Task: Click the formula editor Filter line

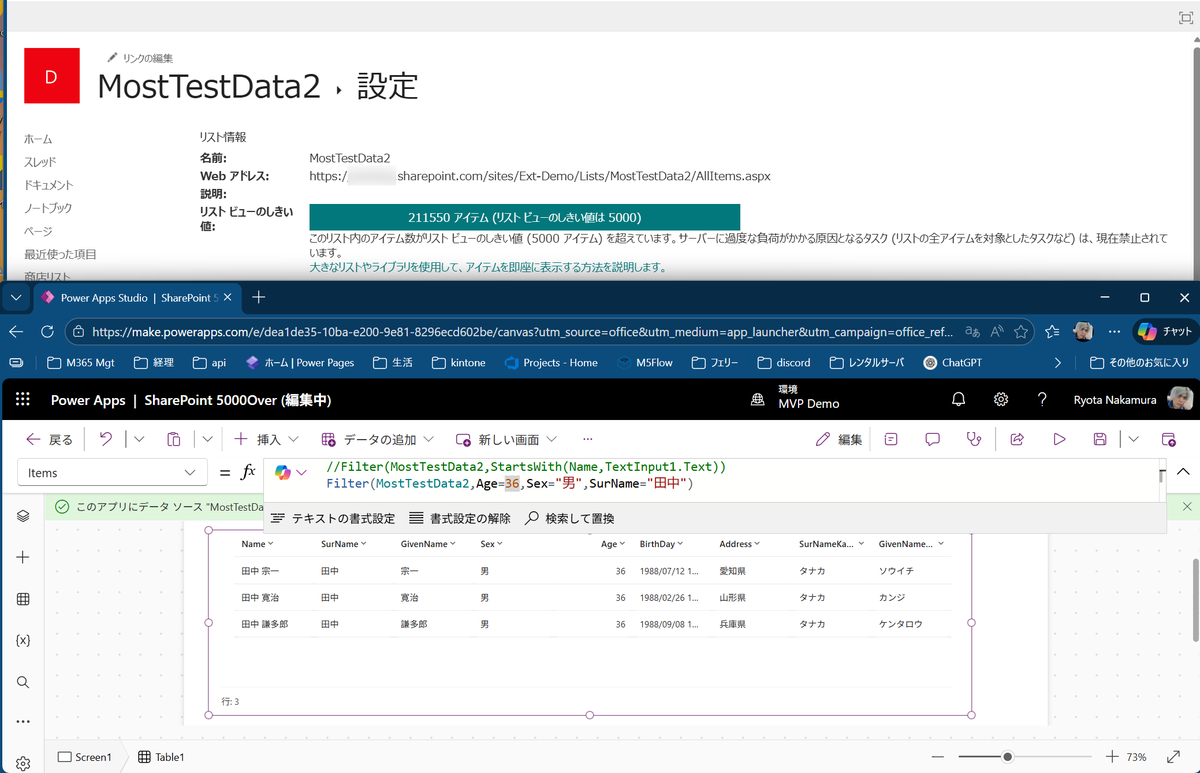Action: [510, 484]
